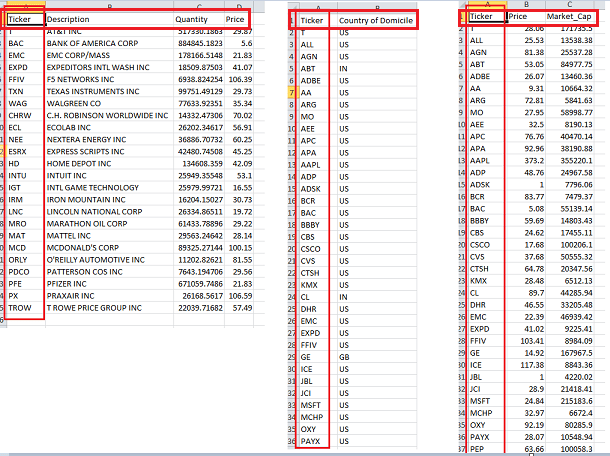Click price 5.6 in BAC row

[239, 43]
